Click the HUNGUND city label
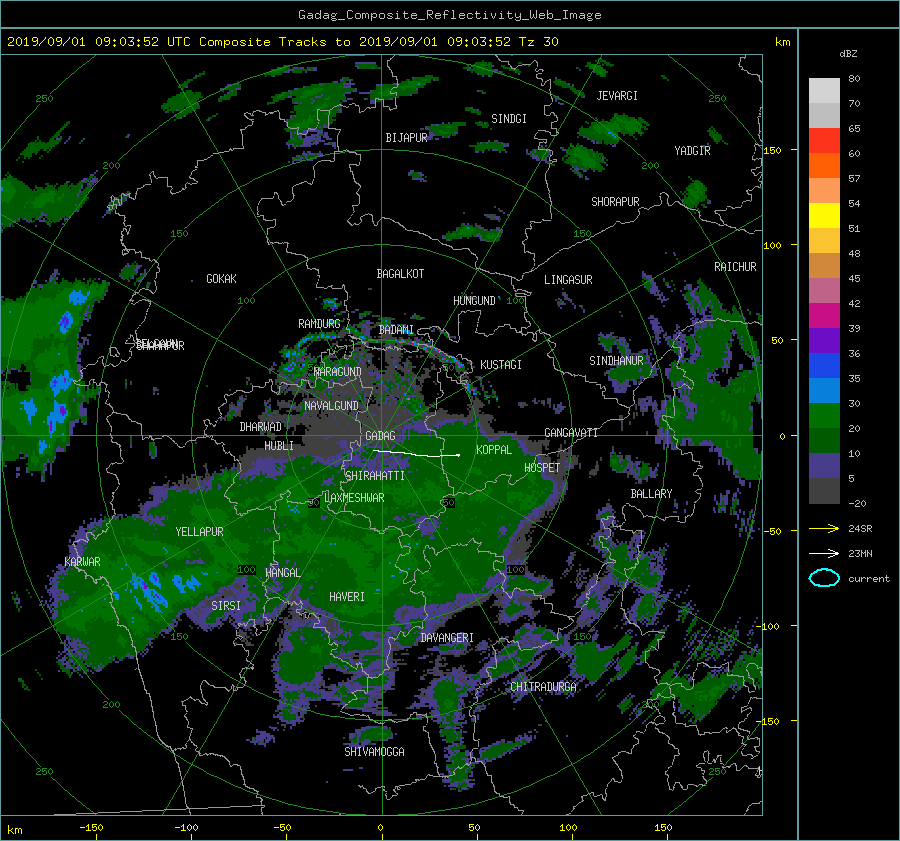Screen dimensions: 900x841 (474, 301)
